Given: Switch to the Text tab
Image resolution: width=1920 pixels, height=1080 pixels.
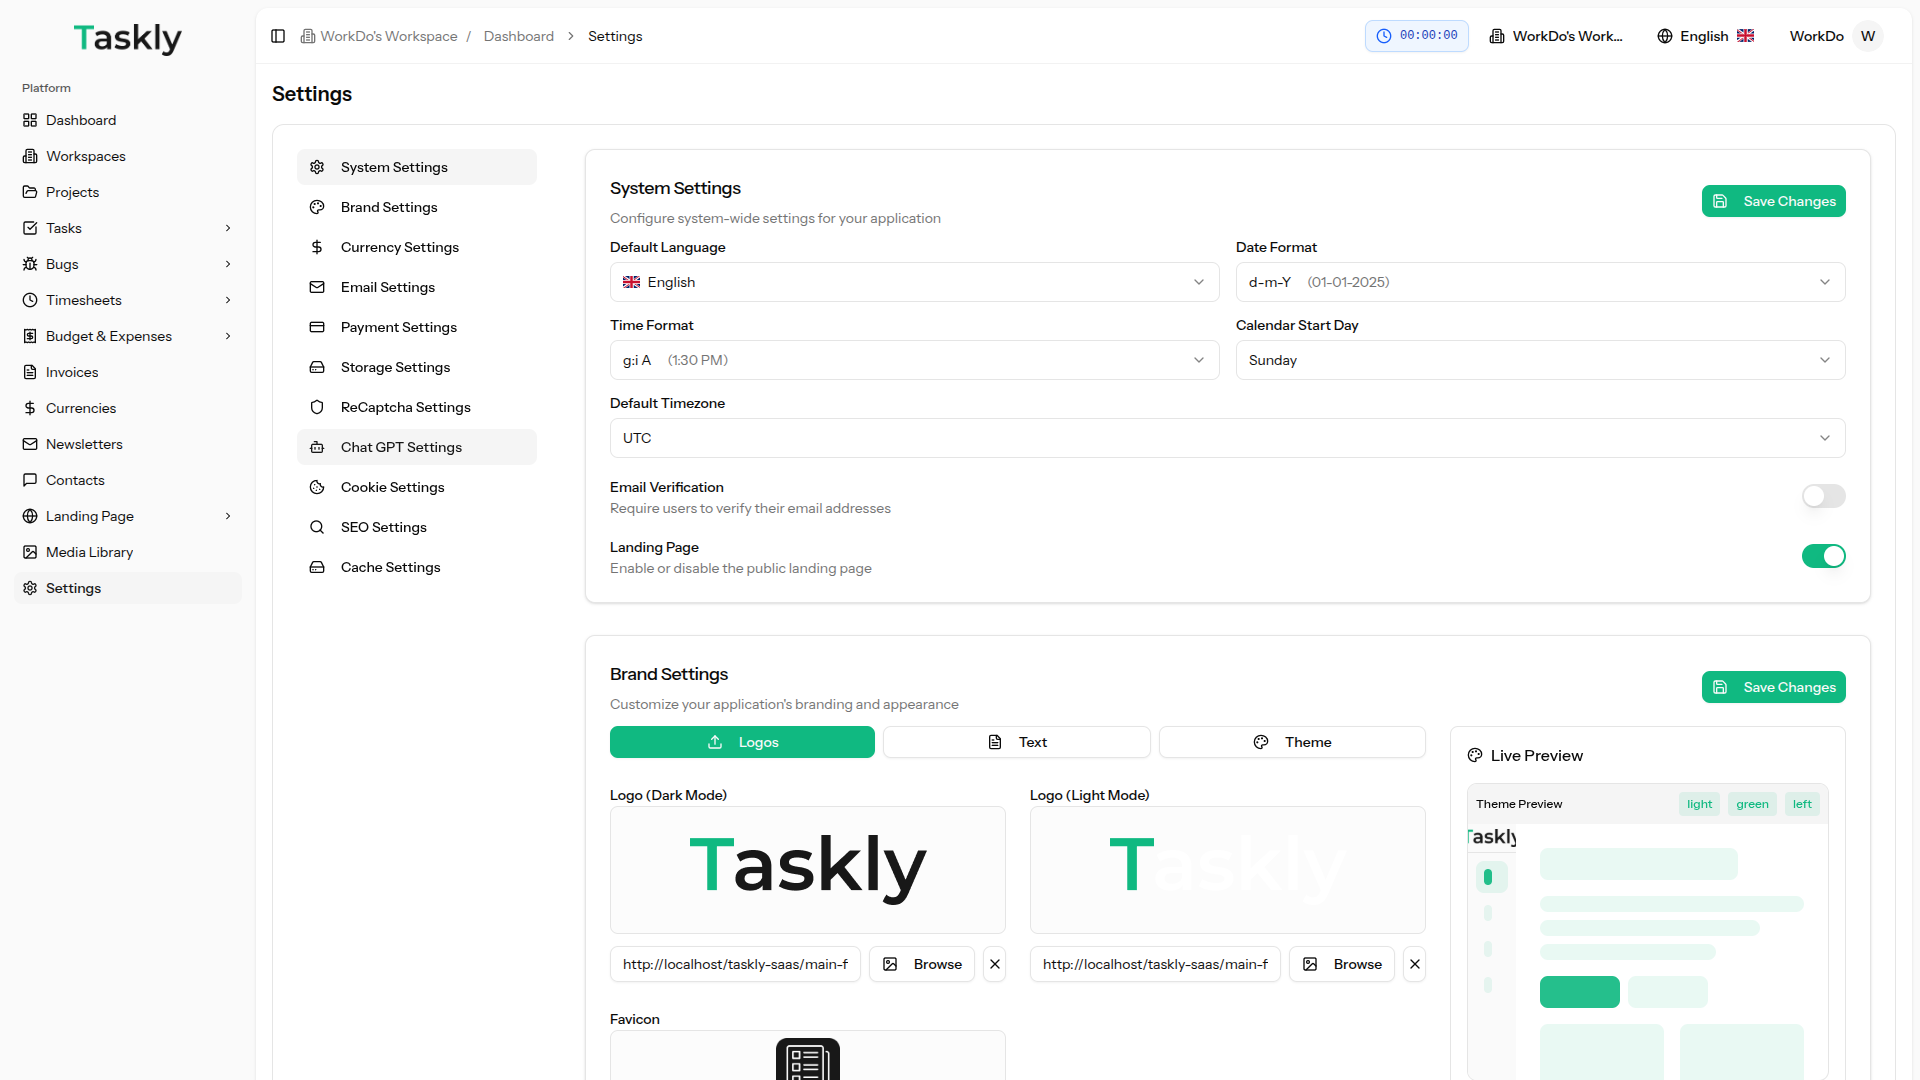Looking at the screenshot, I should click(x=1017, y=742).
